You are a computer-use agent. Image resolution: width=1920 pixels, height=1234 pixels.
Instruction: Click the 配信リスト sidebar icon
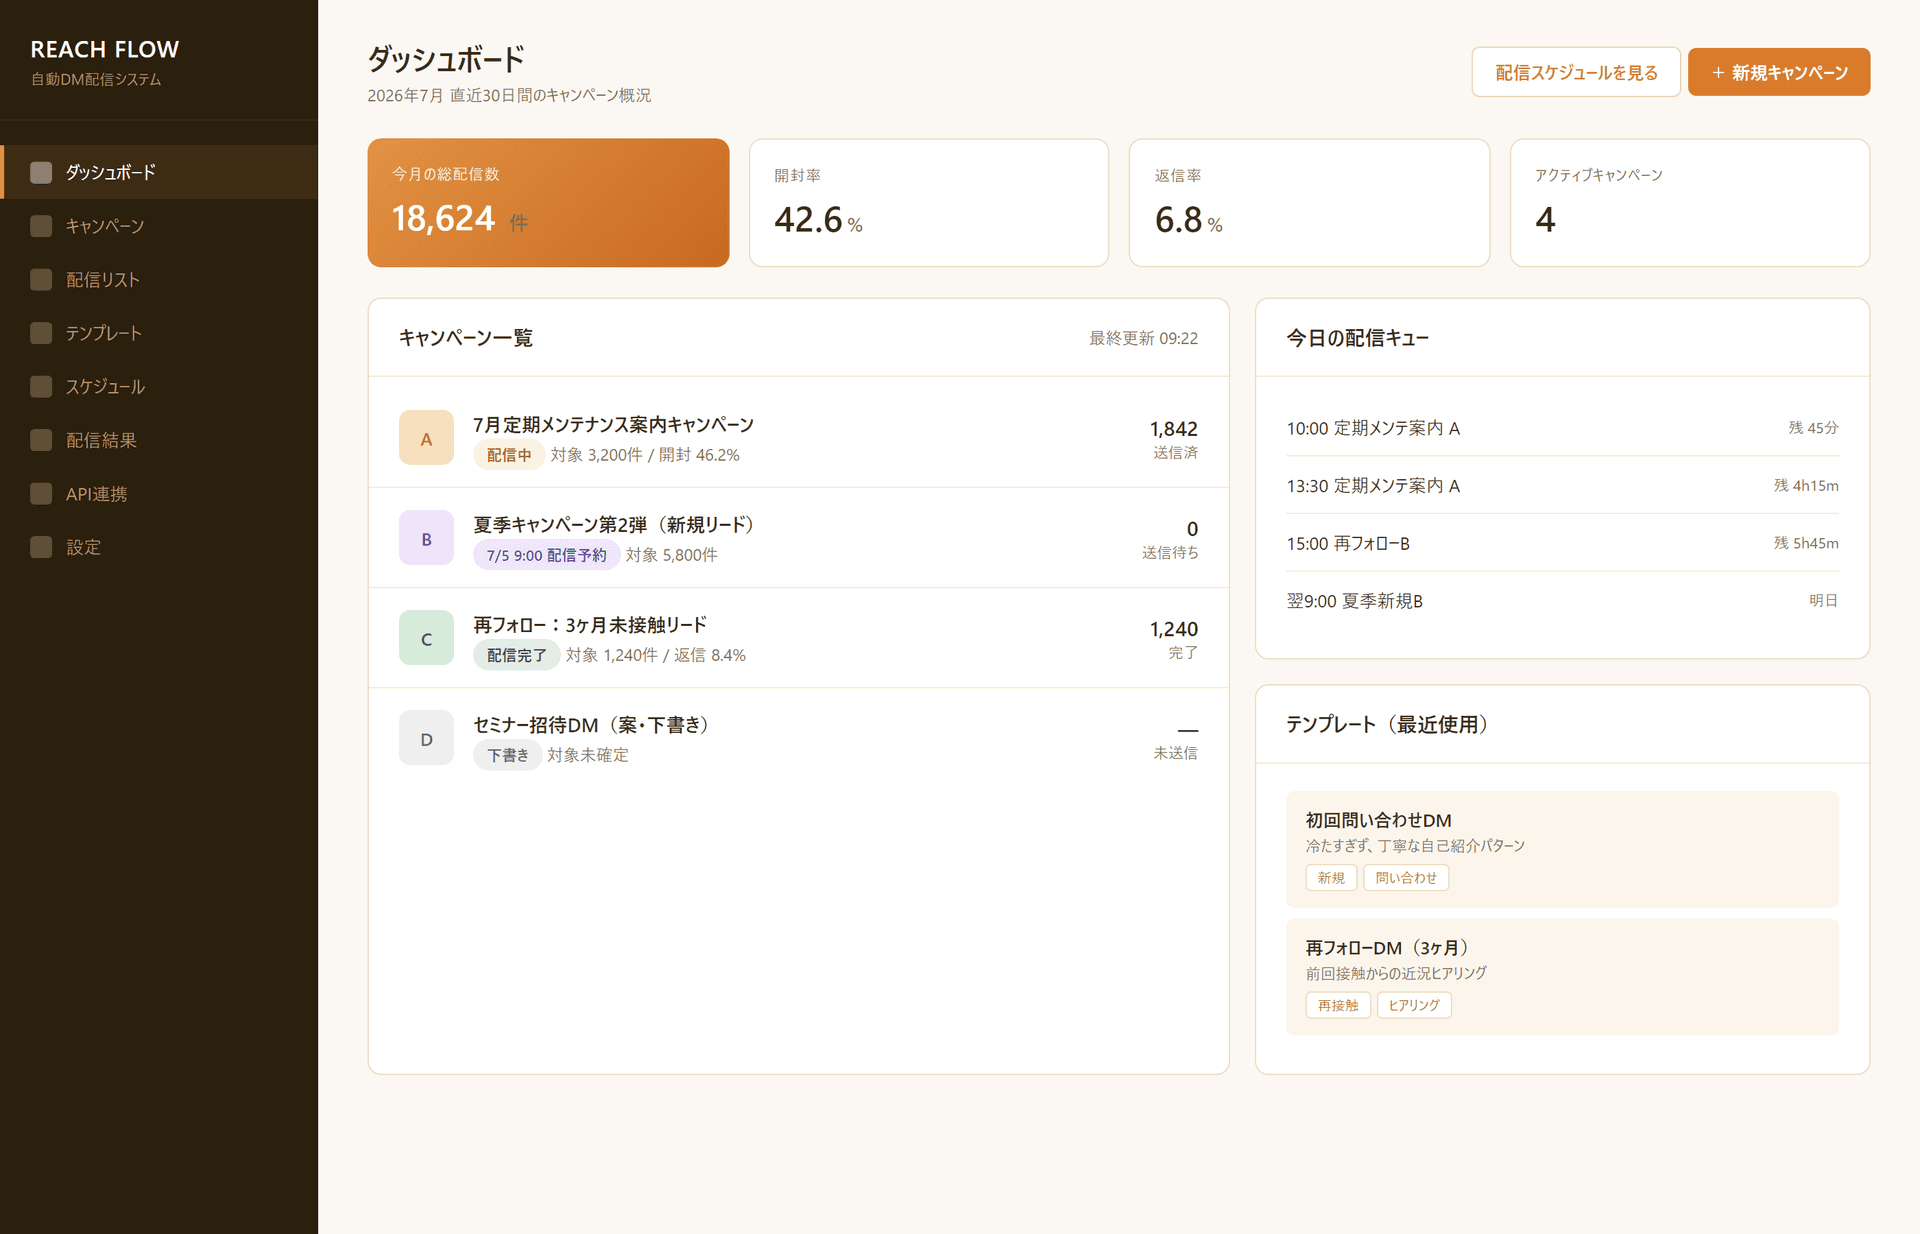point(41,279)
